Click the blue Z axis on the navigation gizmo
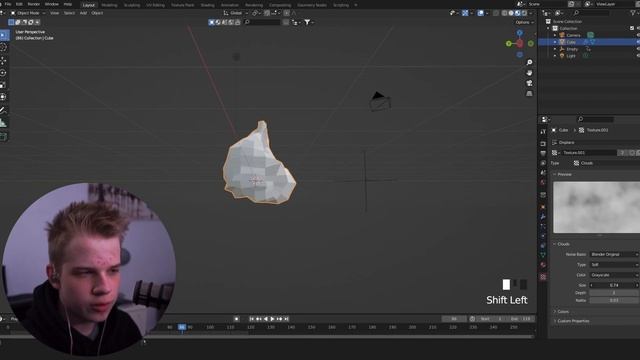 click(x=520, y=33)
